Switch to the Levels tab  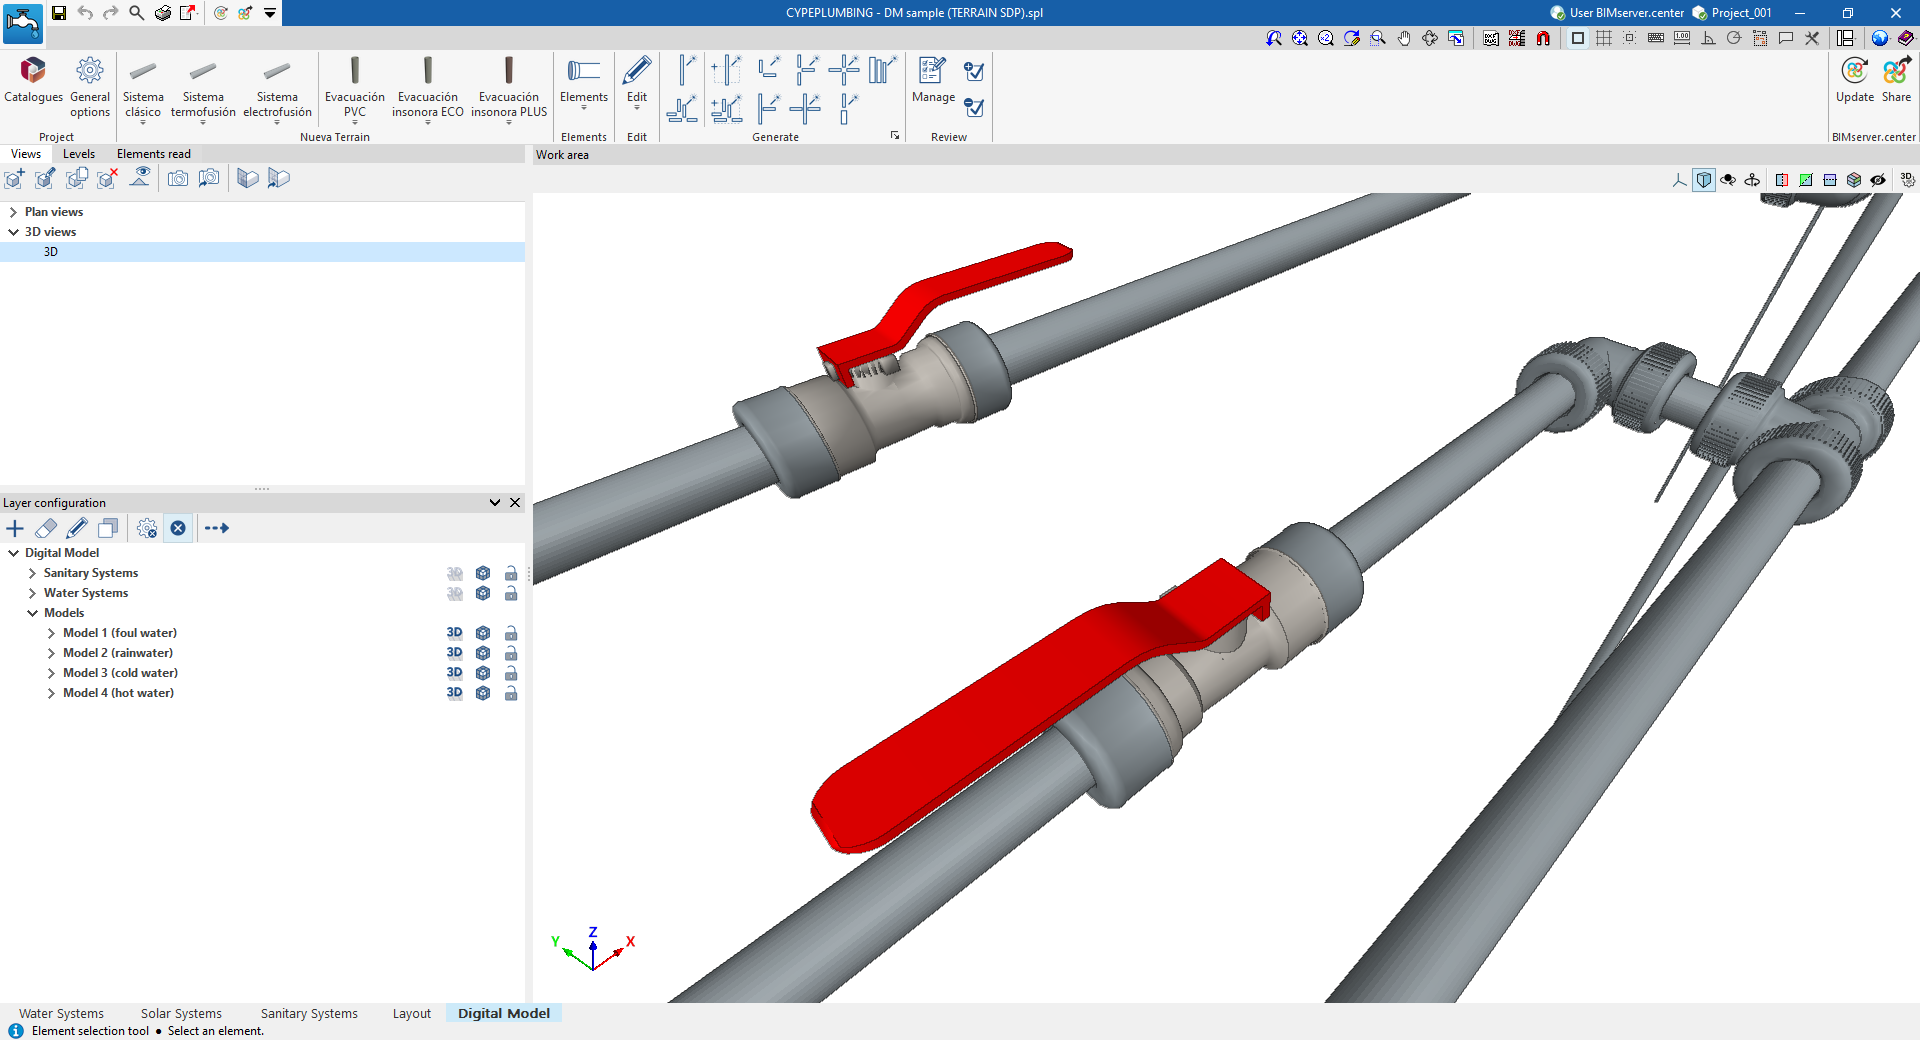click(79, 154)
